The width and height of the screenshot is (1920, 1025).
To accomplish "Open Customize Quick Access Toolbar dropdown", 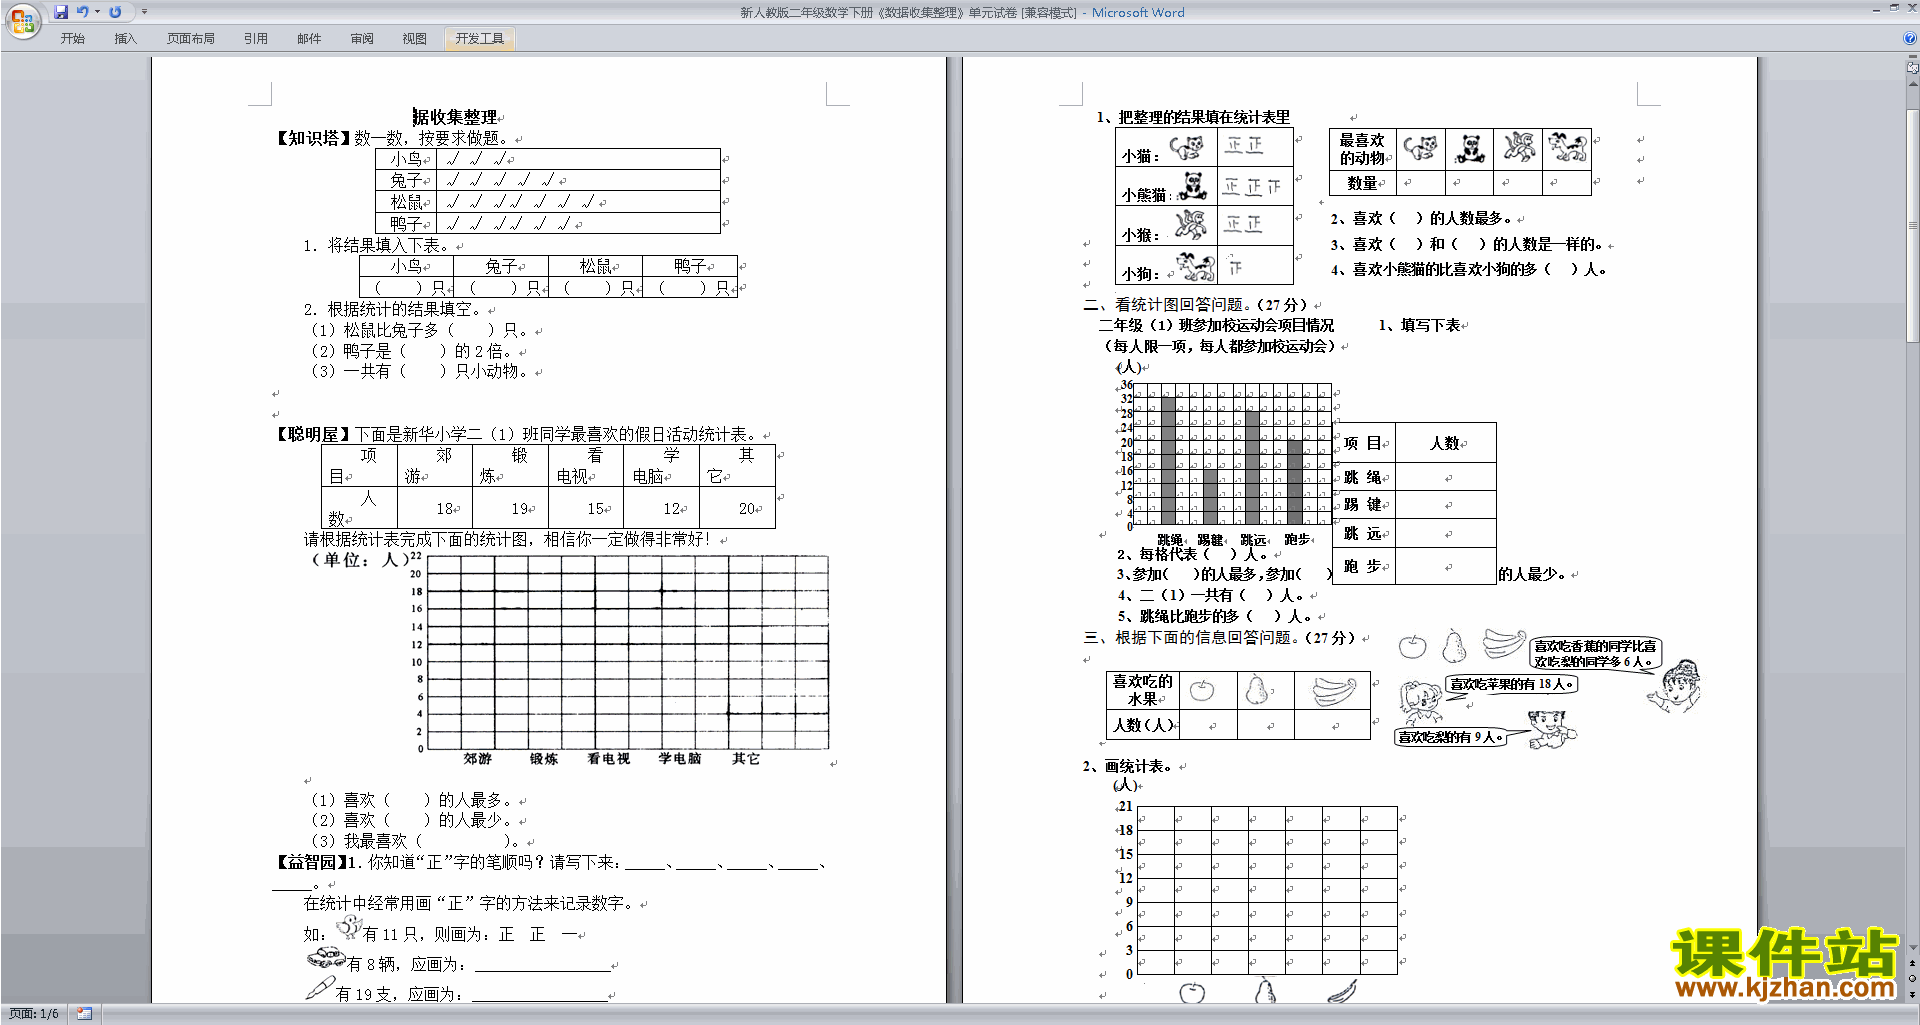I will pyautogui.click(x=144, y=12).
